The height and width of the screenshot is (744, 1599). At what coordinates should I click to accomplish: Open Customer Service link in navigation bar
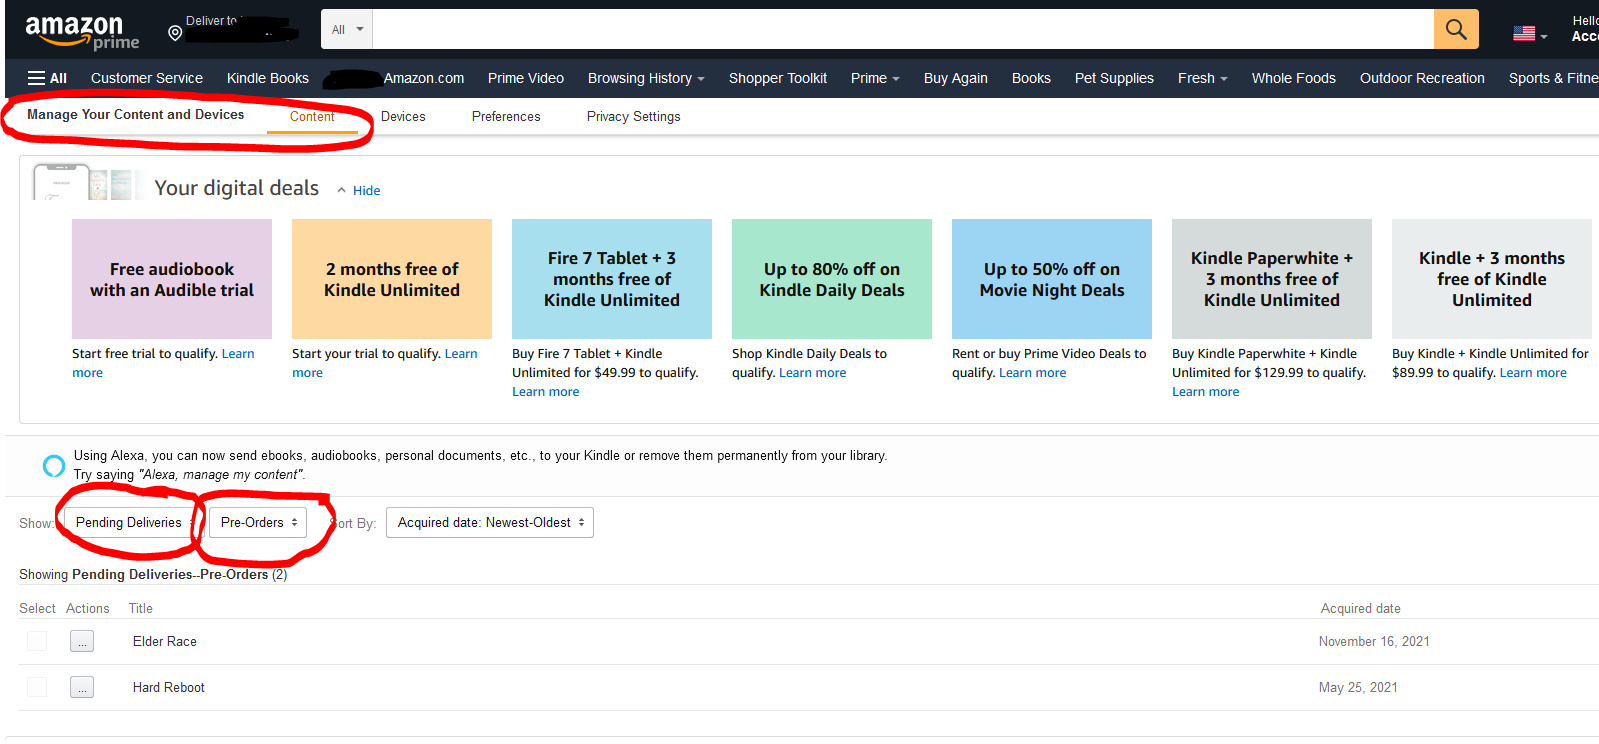click(147, 78)
